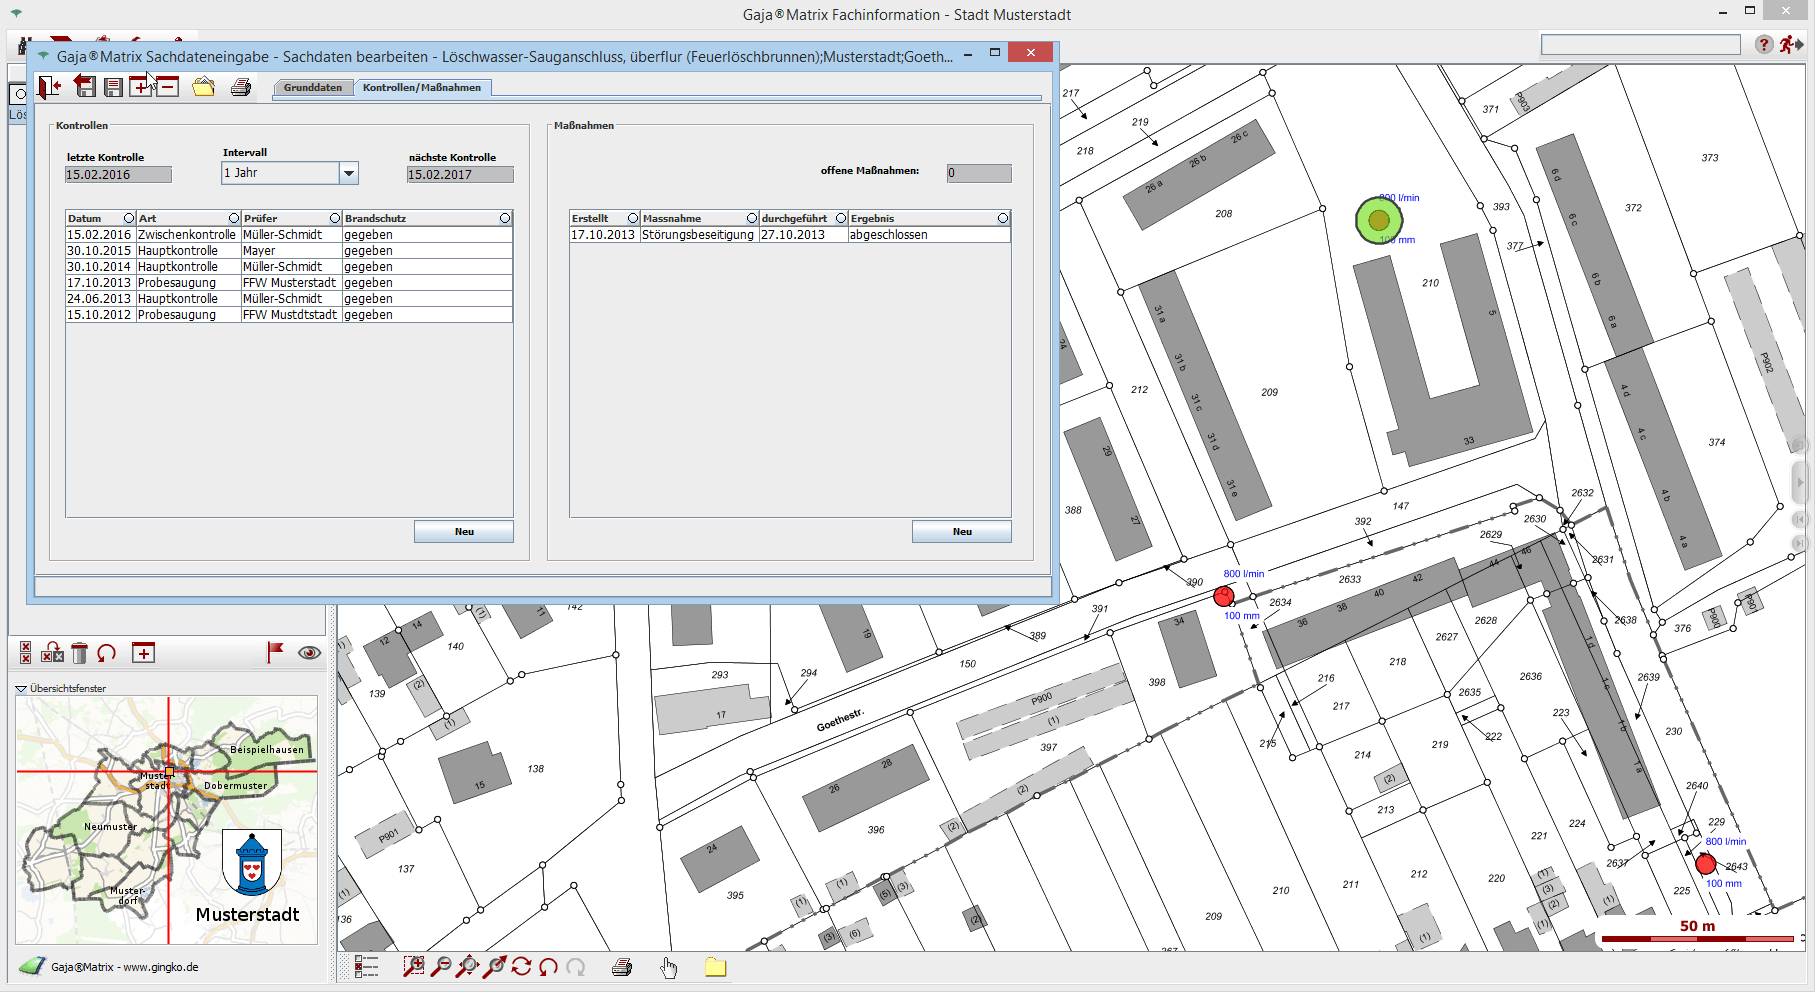Toggle the eye visibility icon
This screenshot has width=1815, height=993.
[309, 653]
